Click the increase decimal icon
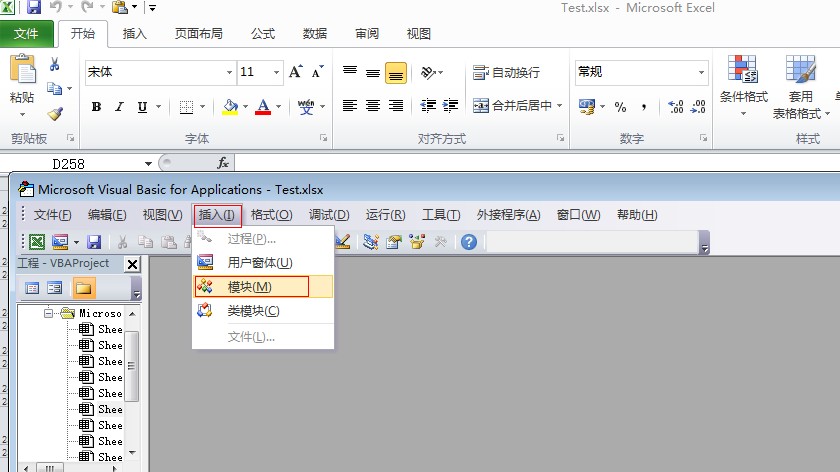The image size is (840, 472). [x=676, y=107]
